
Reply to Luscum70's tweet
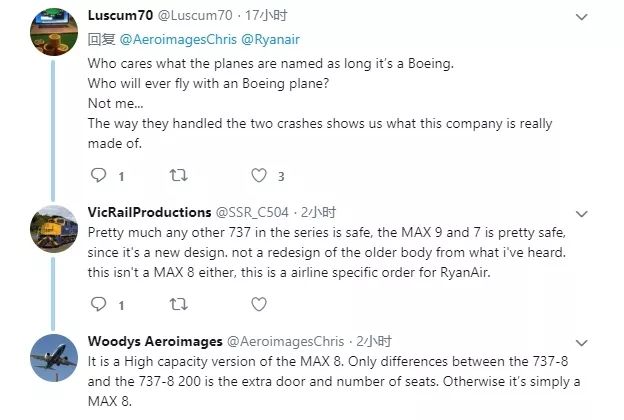(x=98, y=176)
